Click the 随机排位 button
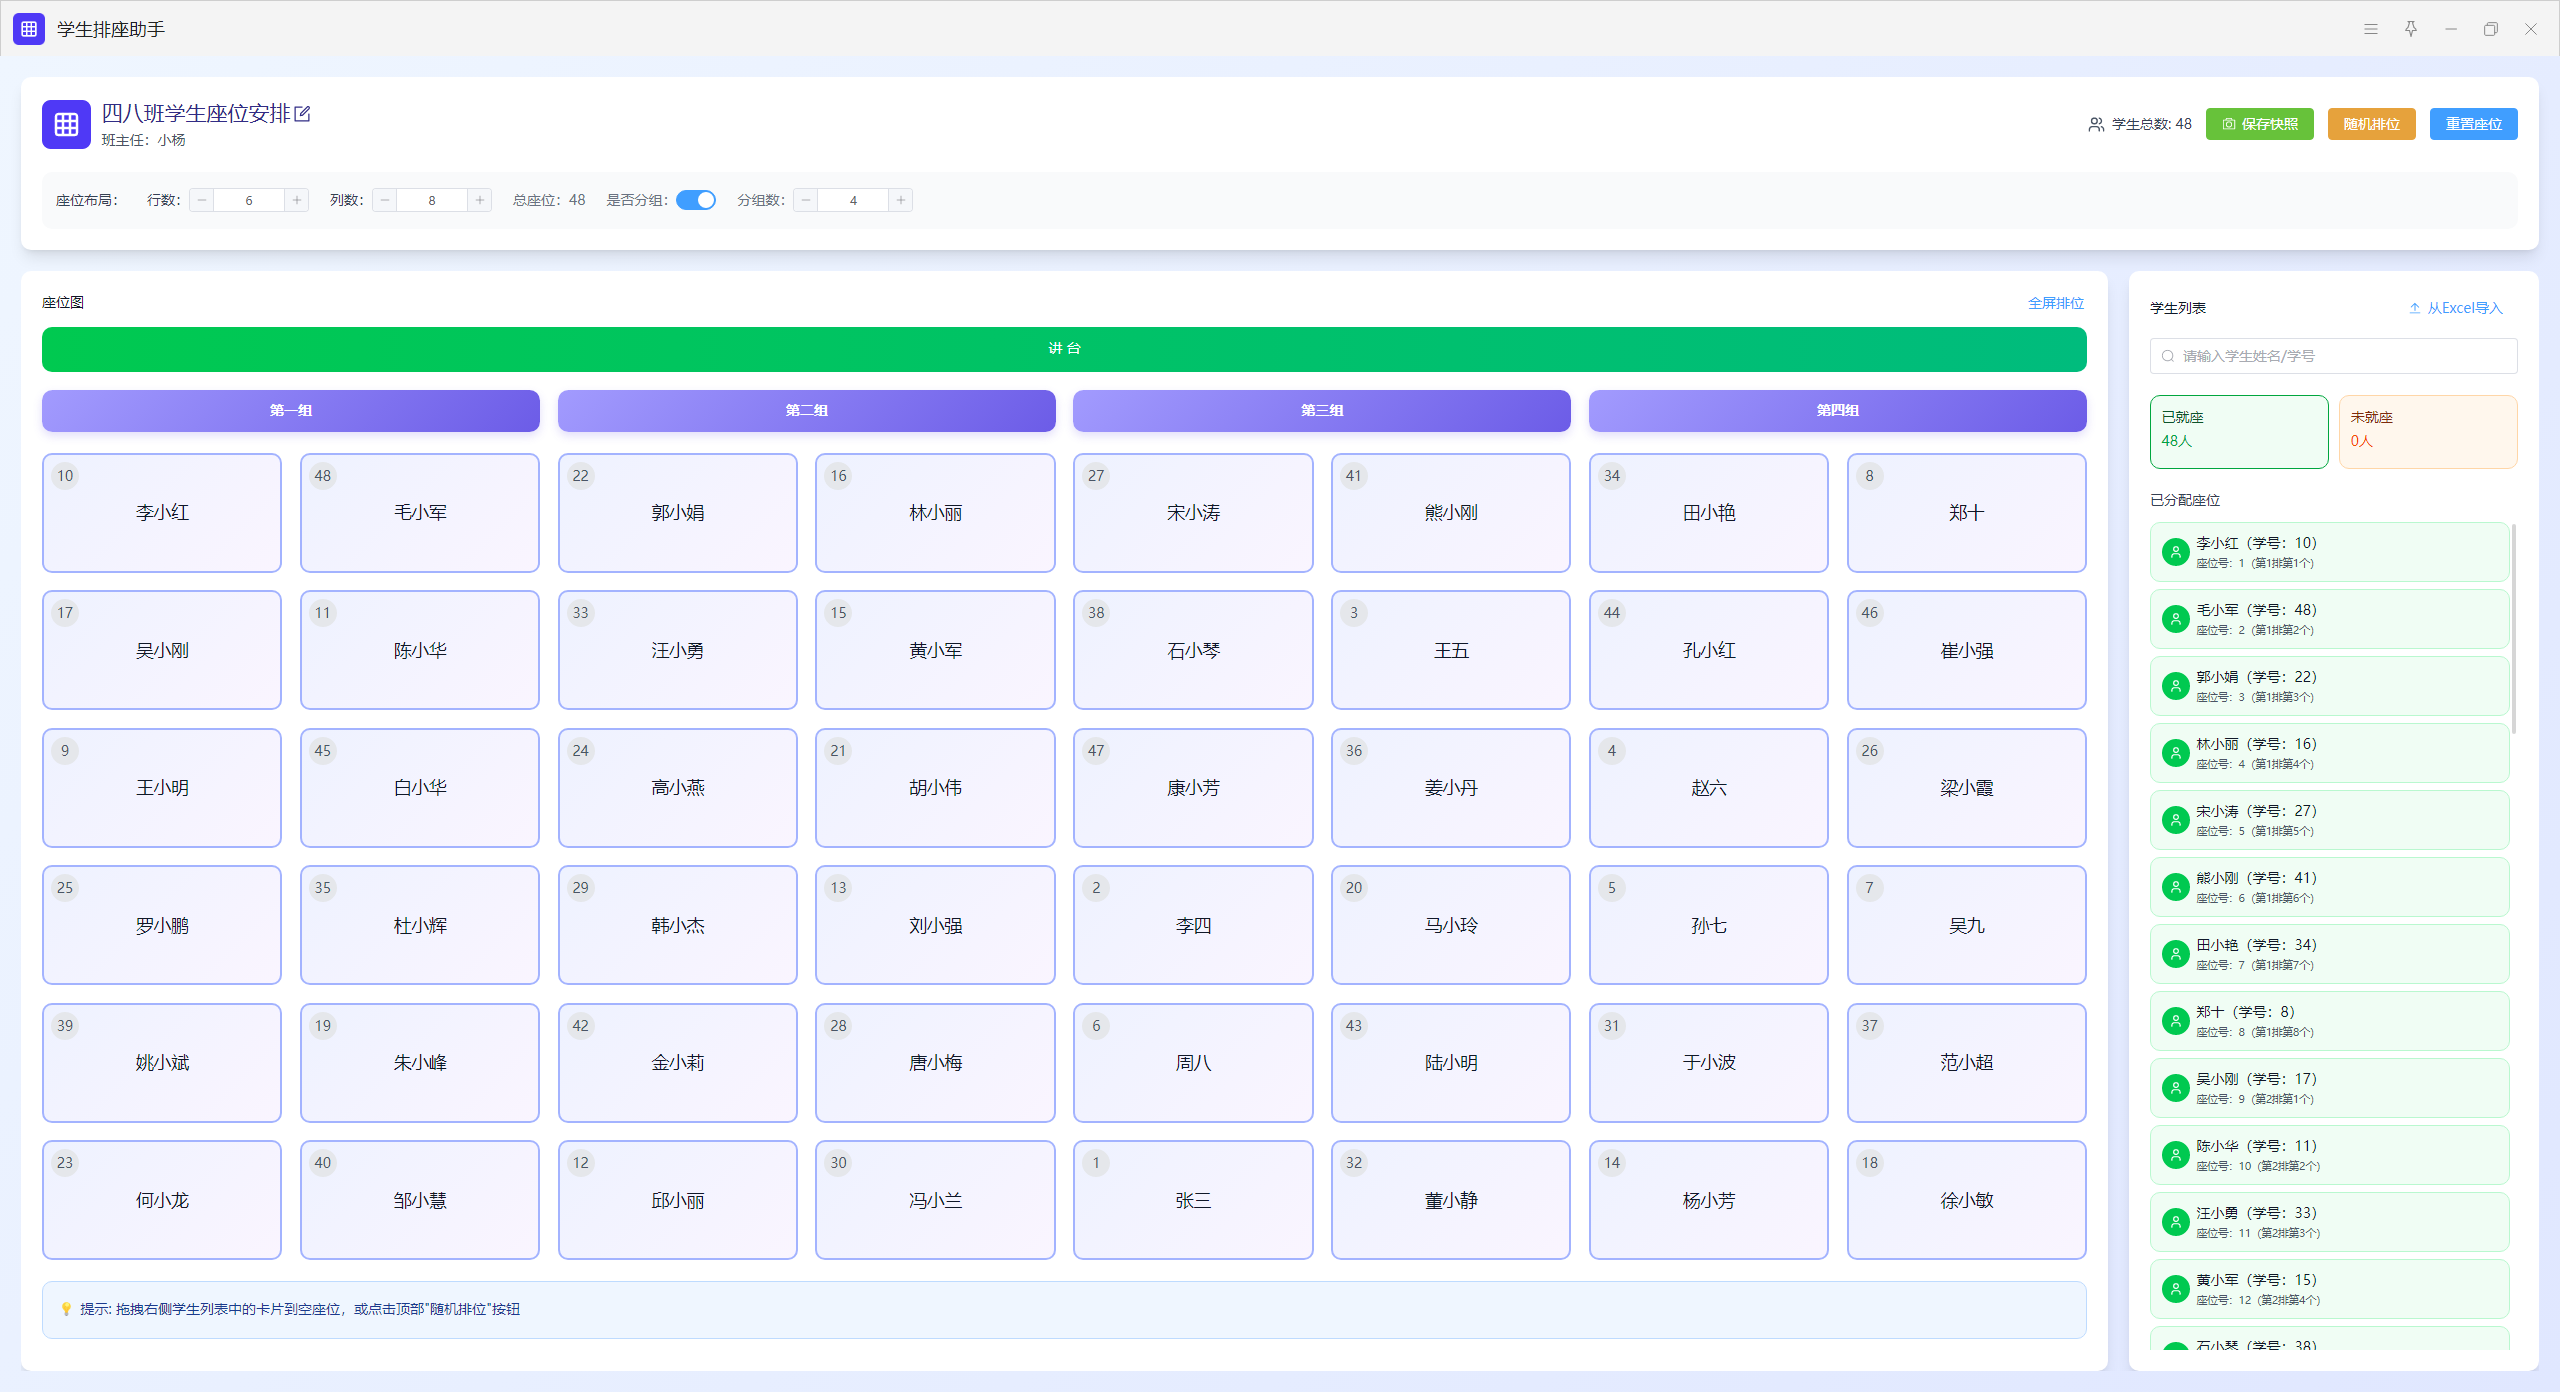This screenshot has height=1392, width=2560. point(2371,124)
